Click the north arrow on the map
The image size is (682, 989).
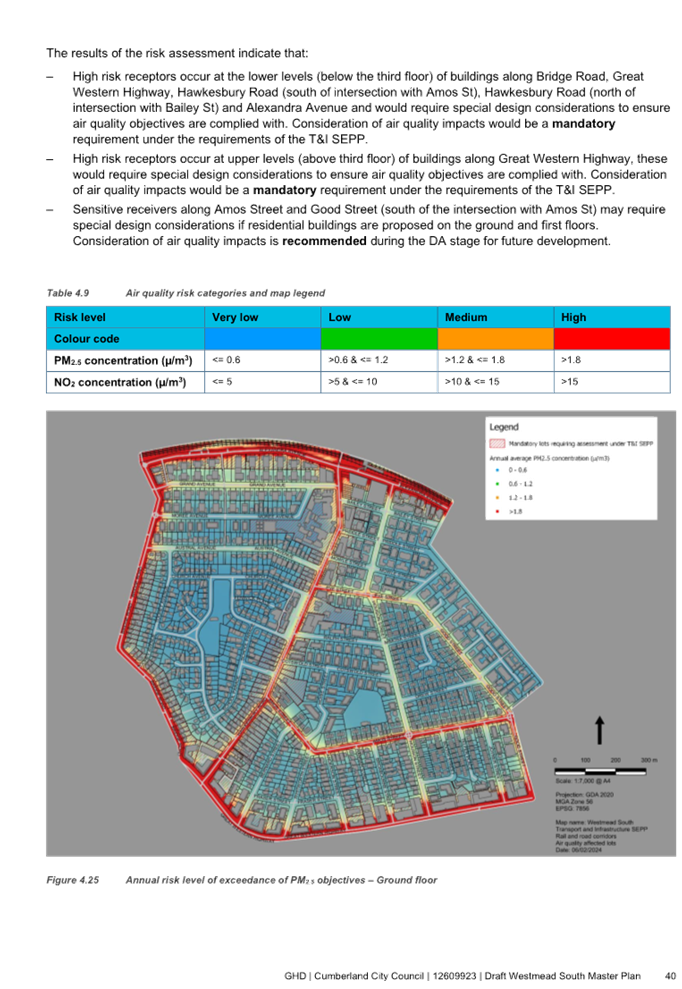(x=599, y=730)
